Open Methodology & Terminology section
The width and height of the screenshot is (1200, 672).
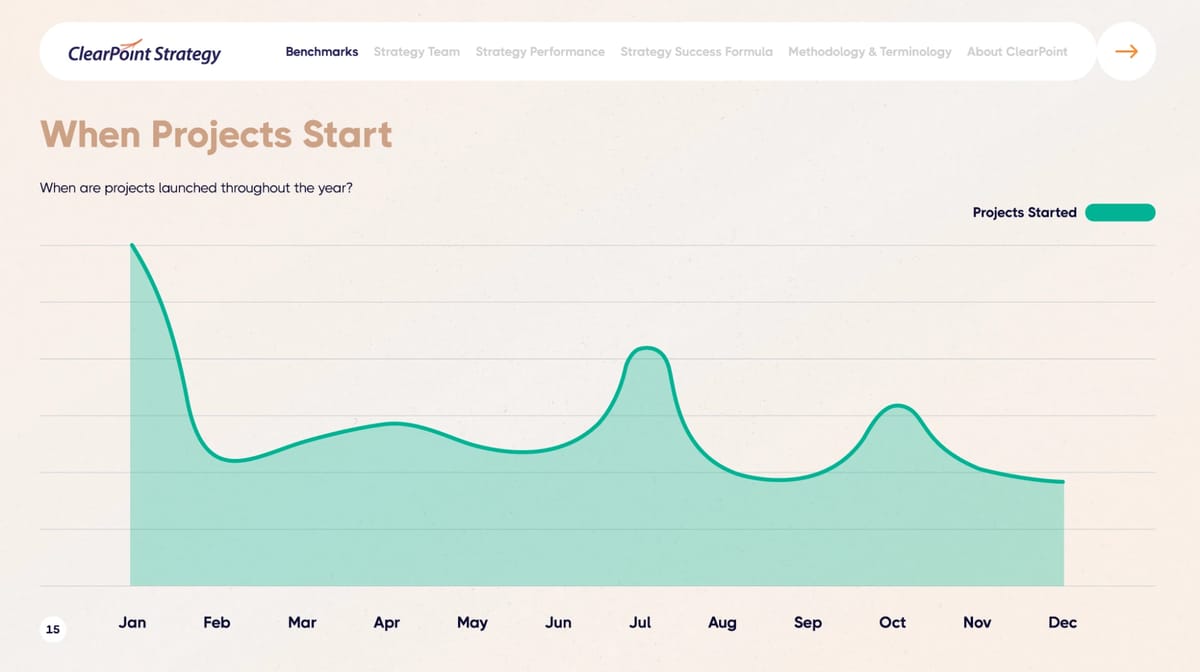[x=870, y=51]
